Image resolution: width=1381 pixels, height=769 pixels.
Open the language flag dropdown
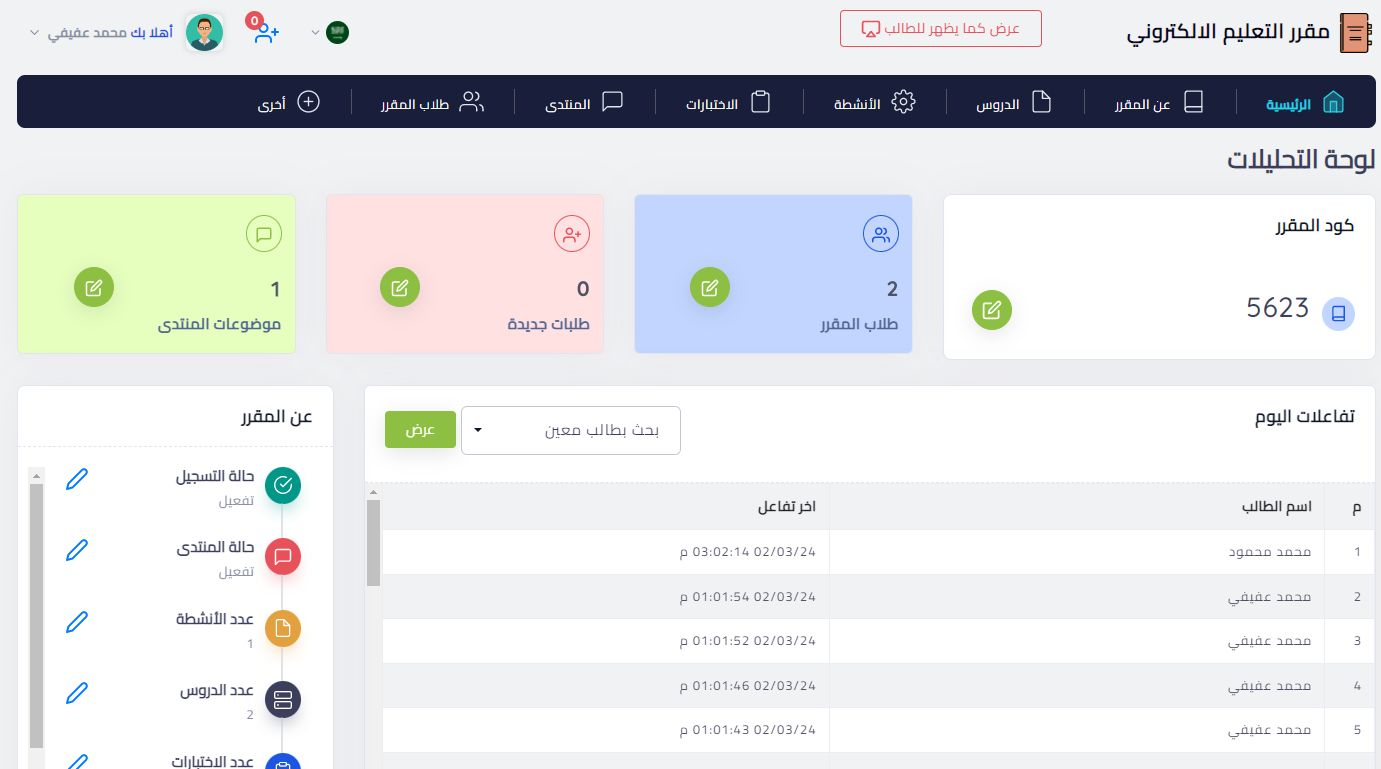point(329,32)
